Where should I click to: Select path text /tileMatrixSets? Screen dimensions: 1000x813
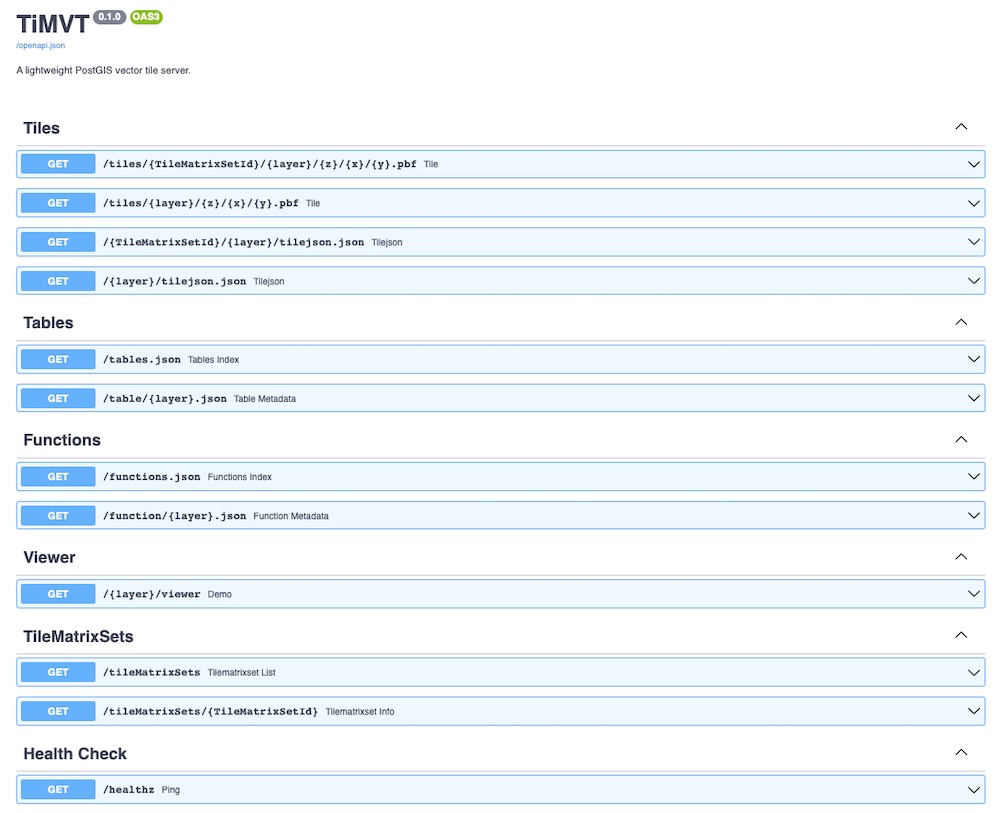[151, 673]
